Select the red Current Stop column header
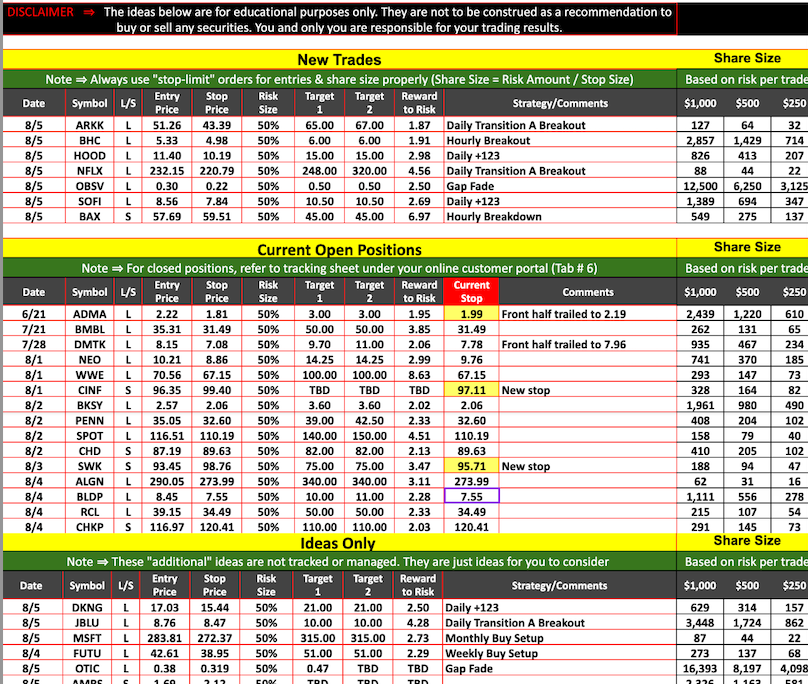808x684 pixels. pyautogui.click(x=471, y=292)
